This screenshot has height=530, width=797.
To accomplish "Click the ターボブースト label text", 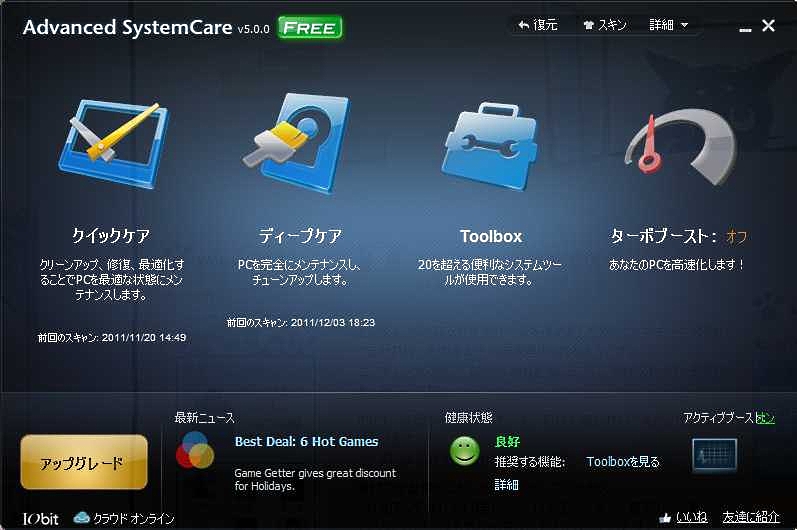I will click(x=663, y=236).
